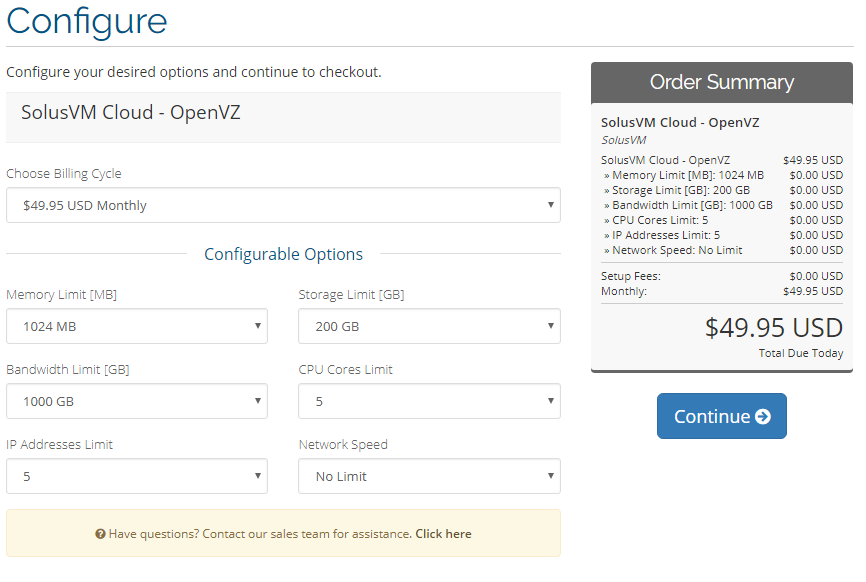Click the 'Choose Billing Cycle' label

coord(64,173)
